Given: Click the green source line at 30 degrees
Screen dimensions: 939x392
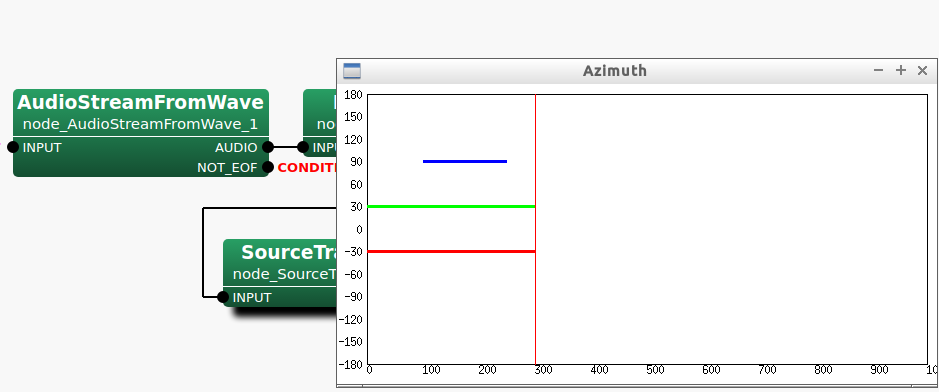Looking at the screenshot, I should 451,206.
